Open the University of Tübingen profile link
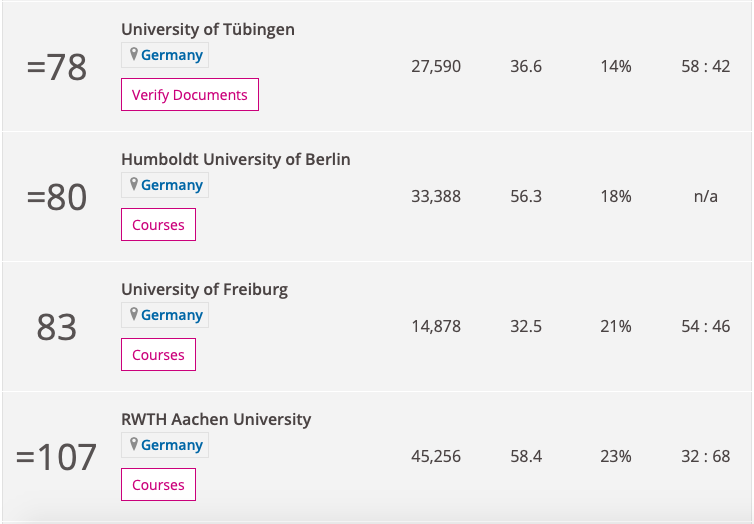 pos(208,29)
